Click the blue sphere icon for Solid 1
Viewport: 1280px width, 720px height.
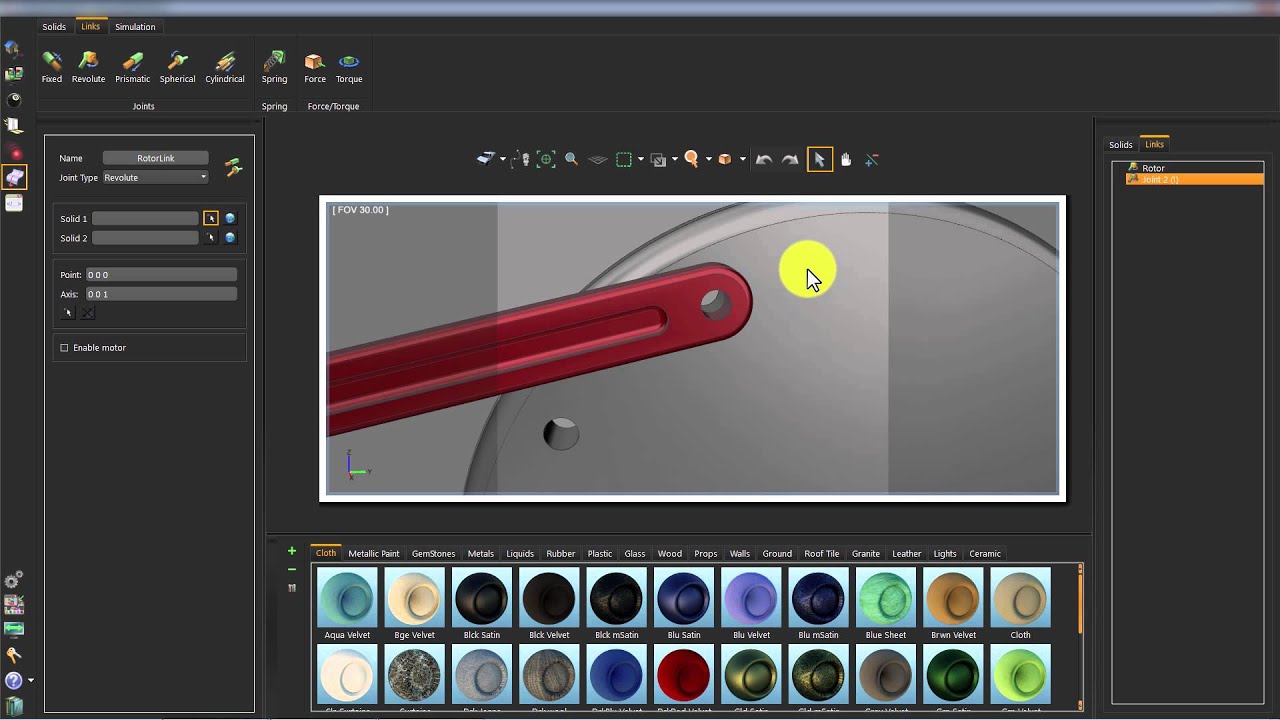tap(230, 218)
